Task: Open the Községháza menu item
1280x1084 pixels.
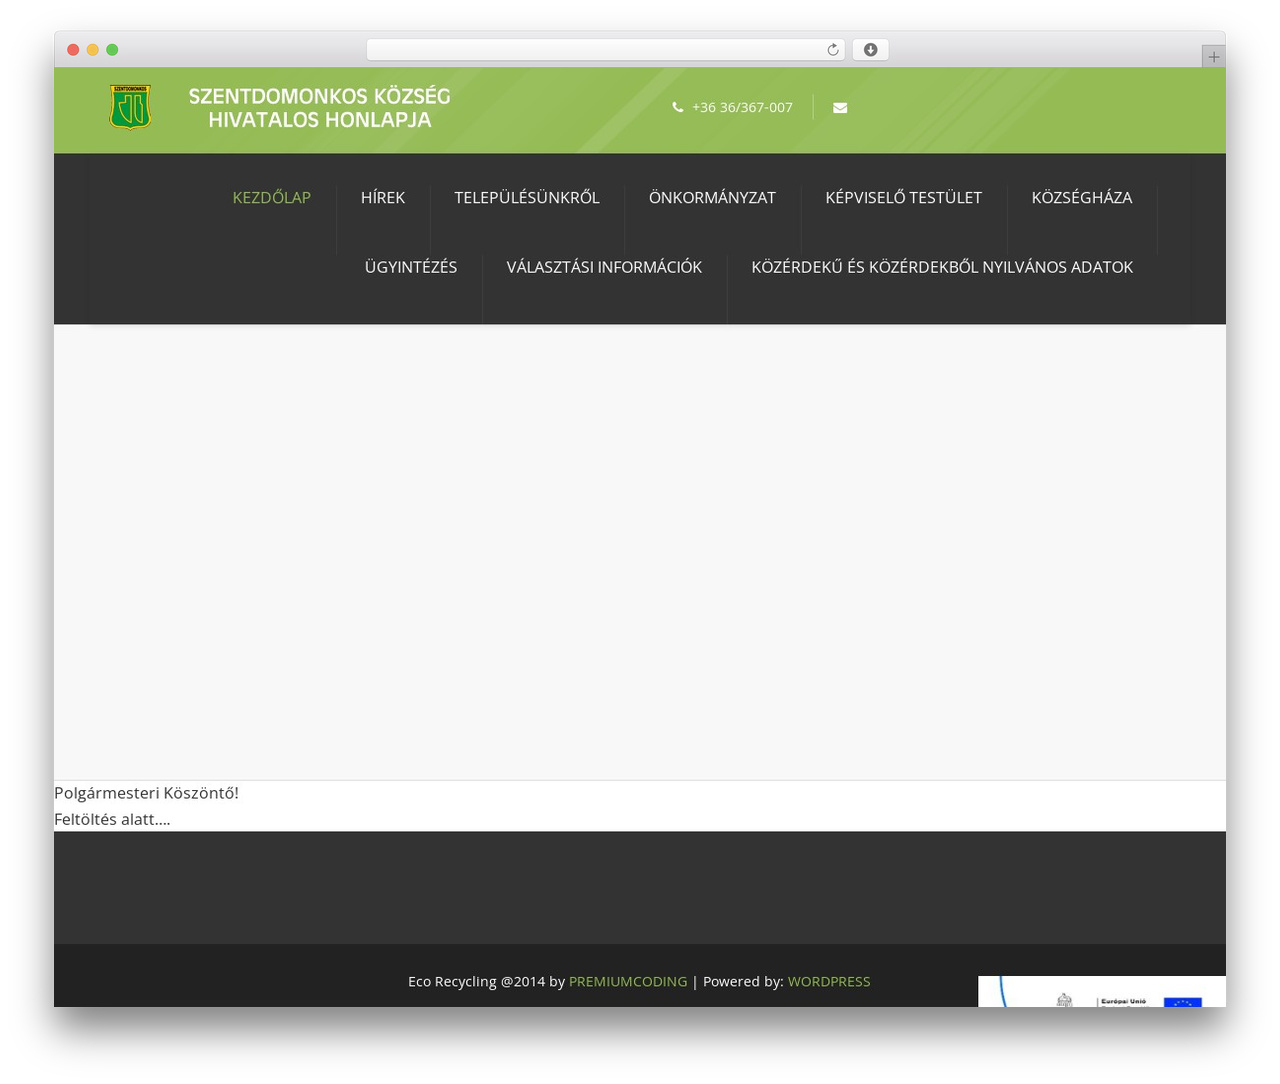Action: point(1082,198)
